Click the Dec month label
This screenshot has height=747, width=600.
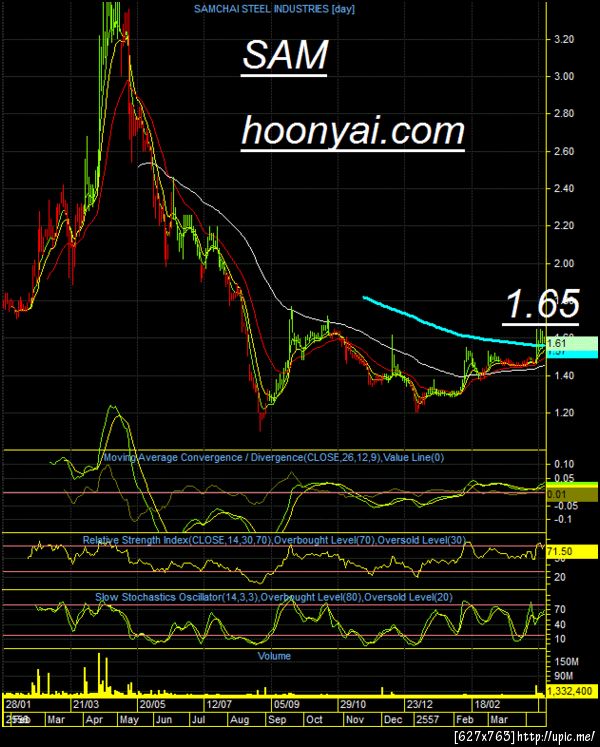pyautogui.click(x=393, y=719)
